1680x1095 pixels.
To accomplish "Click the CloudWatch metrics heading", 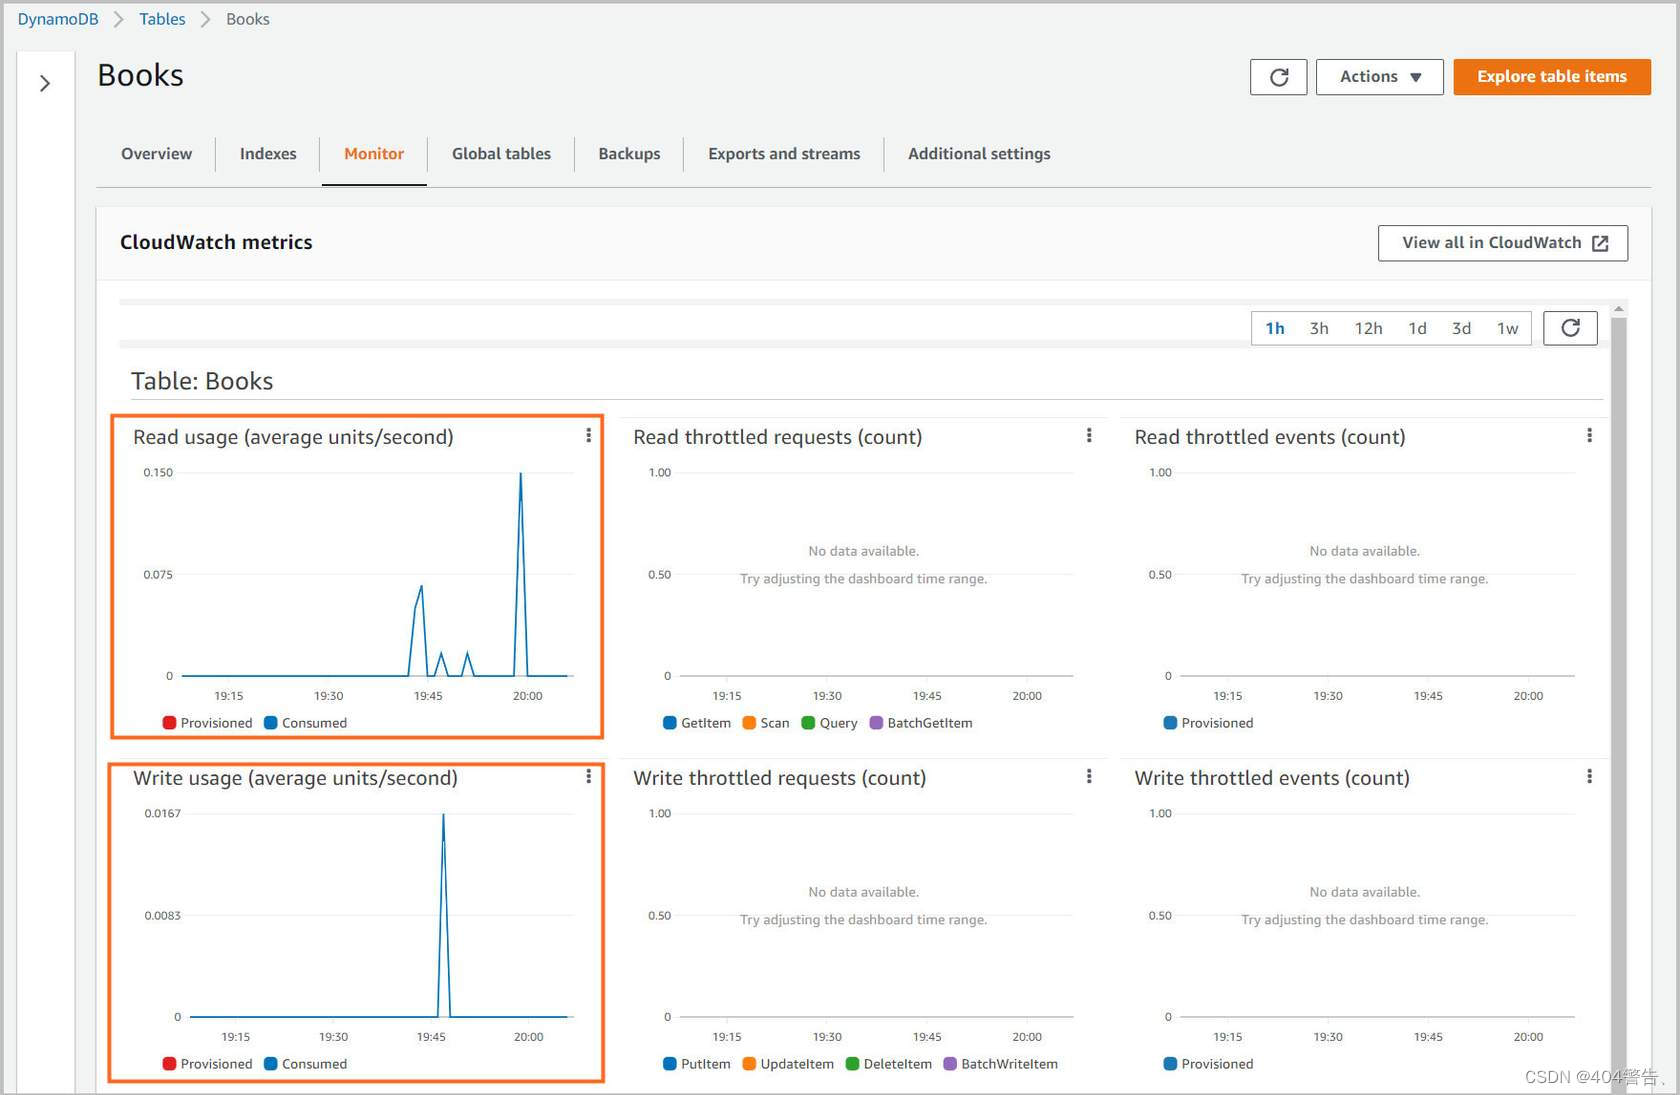I will 216,242.
